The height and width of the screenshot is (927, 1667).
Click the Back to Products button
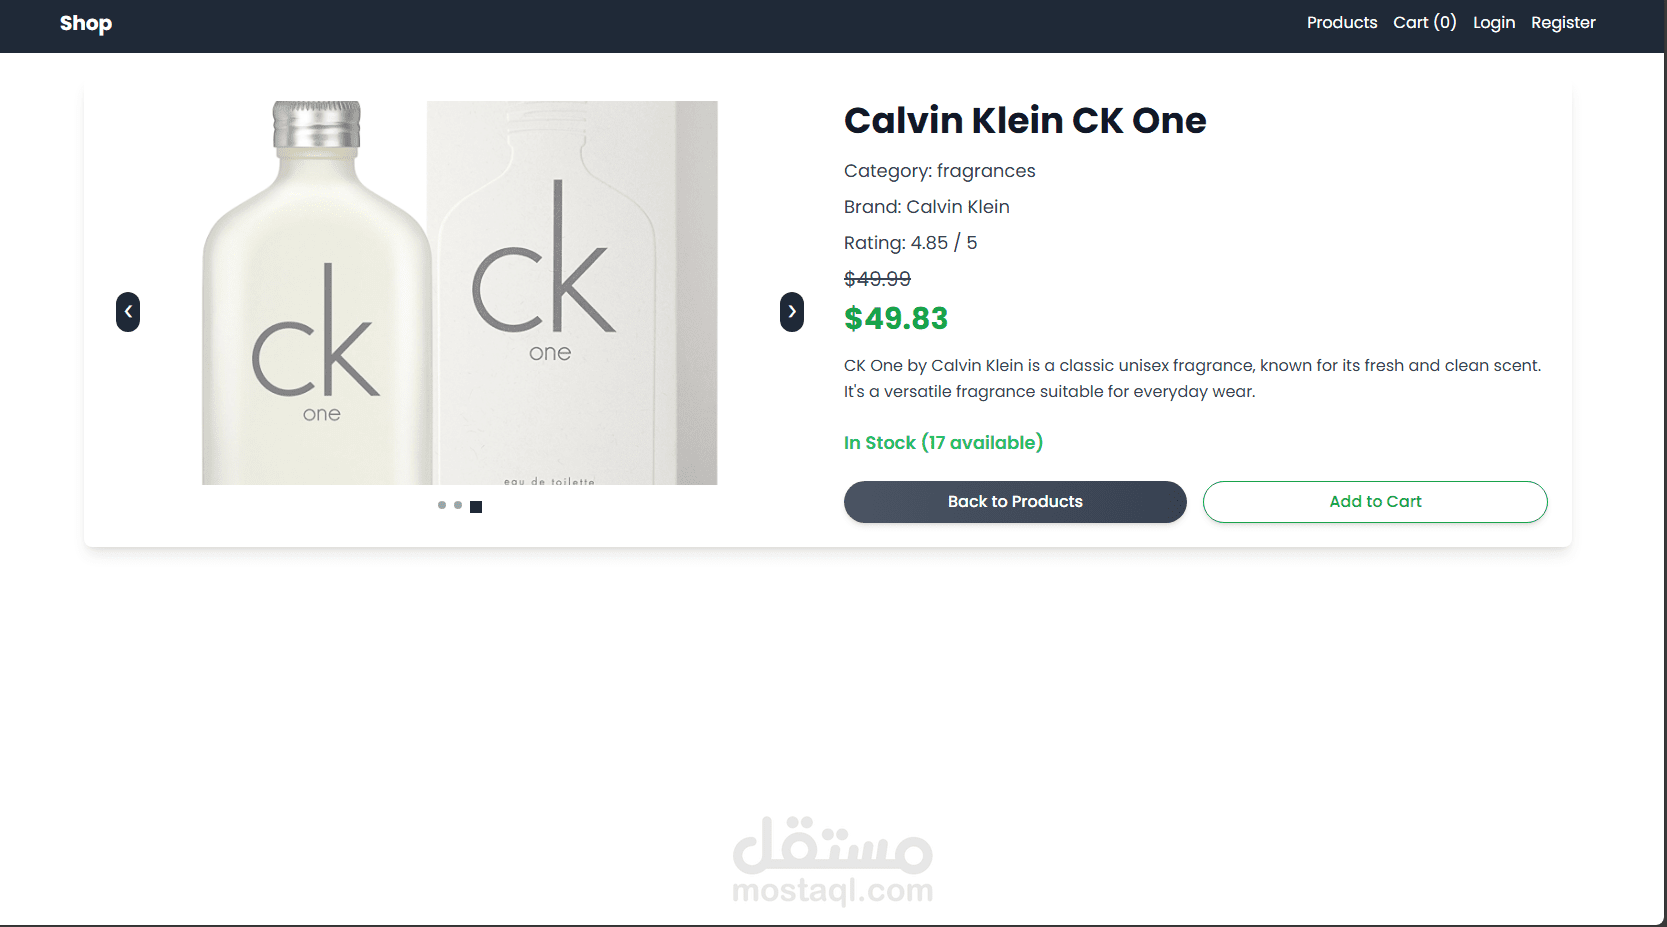pyautogui.click(x=1015, y=502)
